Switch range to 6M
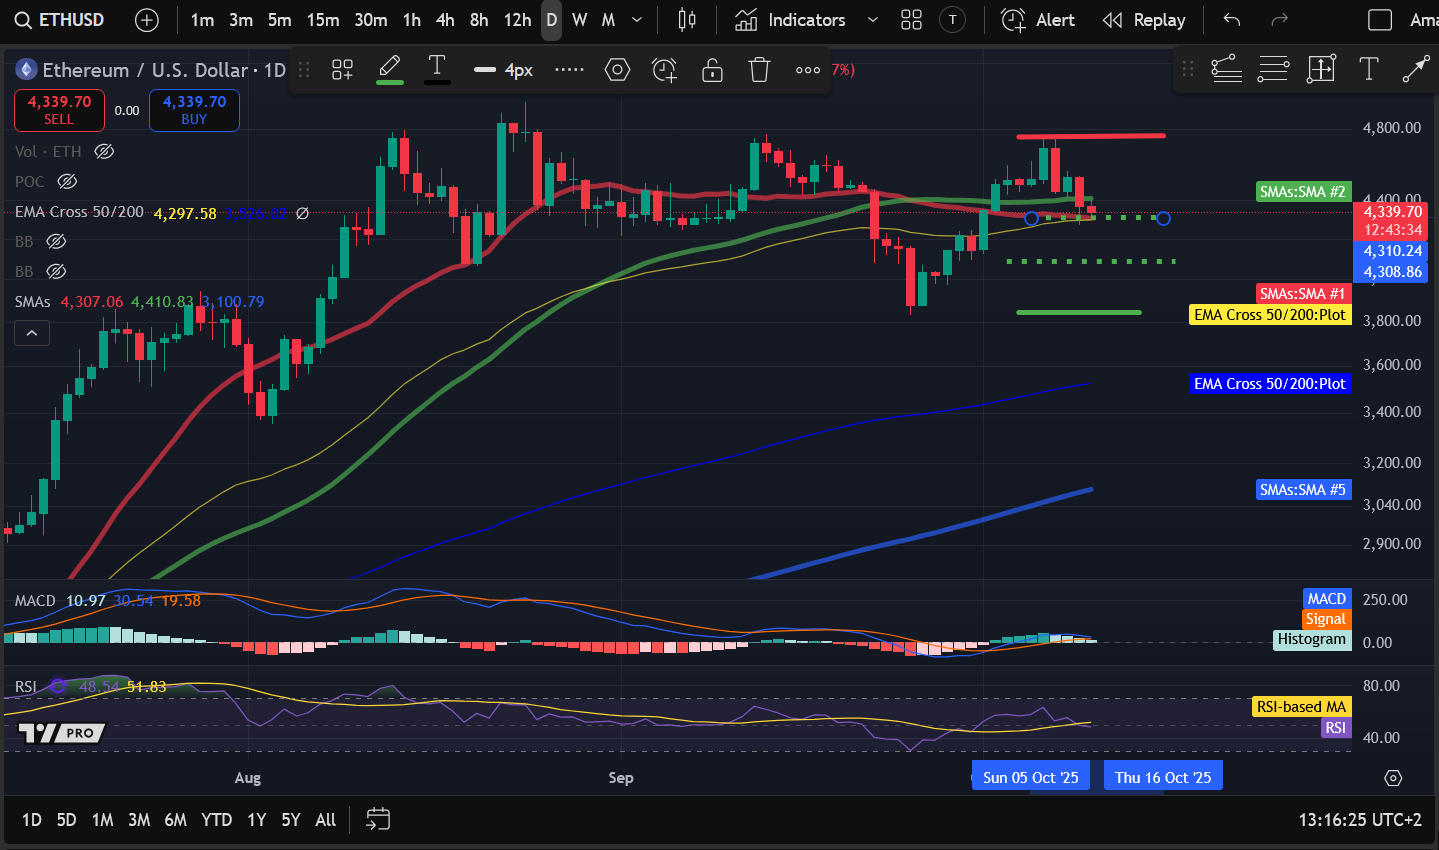 coord(175,820)
